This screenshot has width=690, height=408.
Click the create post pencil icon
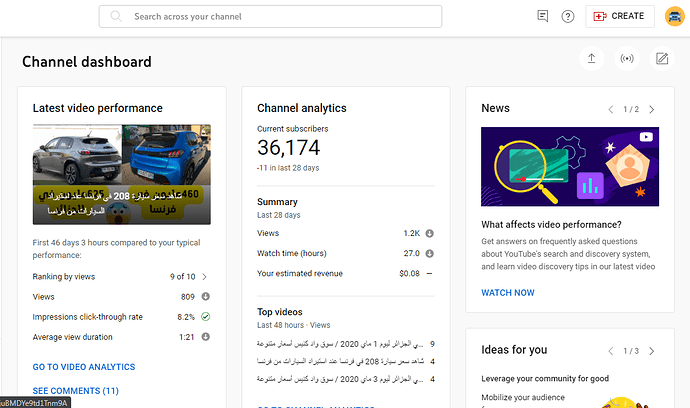[x=662, y=59]
